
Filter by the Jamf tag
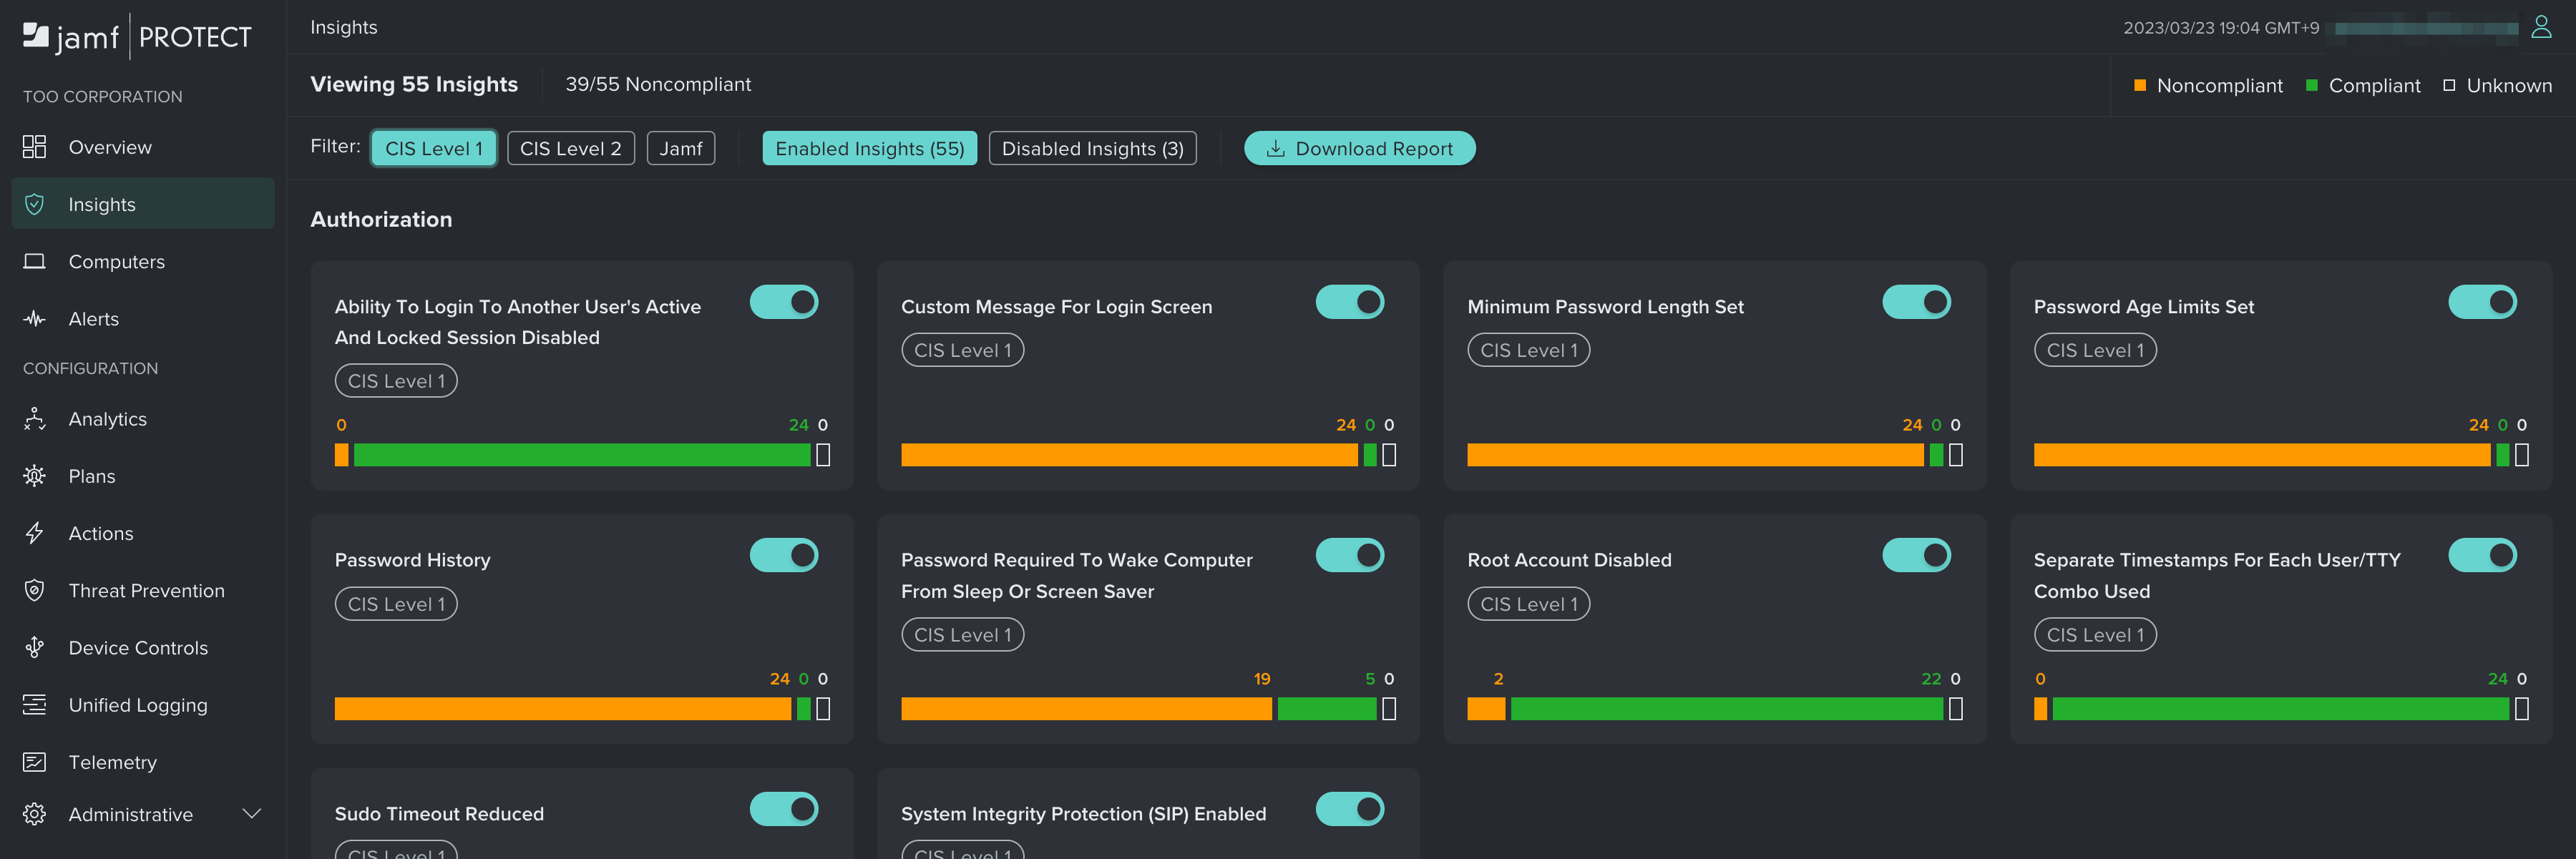(x=680, y=149)
